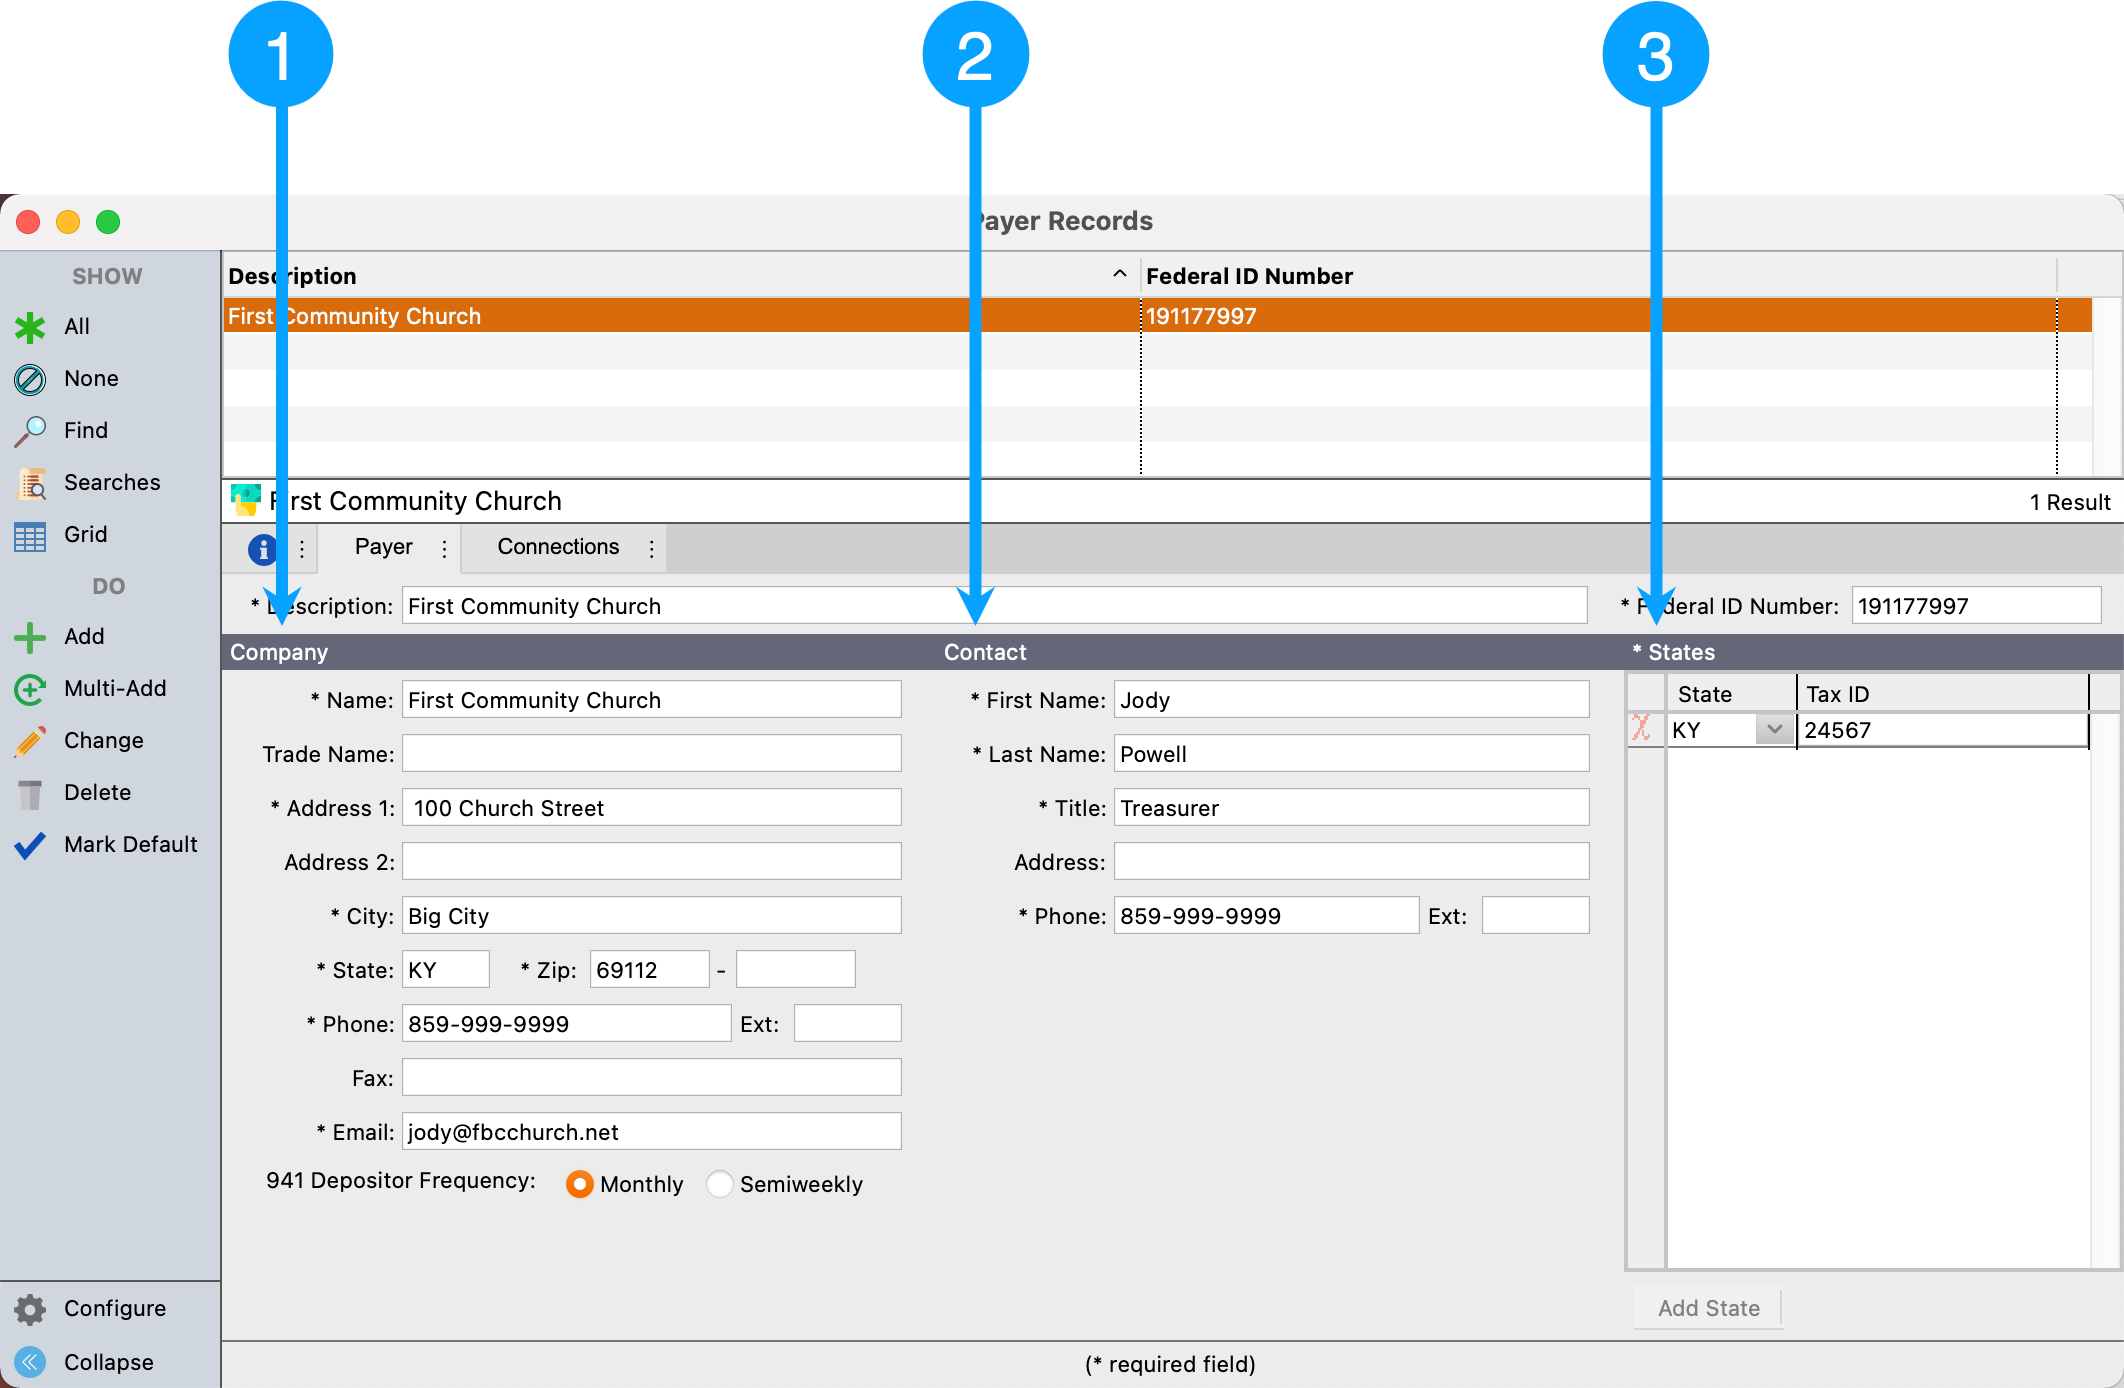Select the None filter icon
Viewport: 2124px width, 1388px height.
tap(30, 379)
